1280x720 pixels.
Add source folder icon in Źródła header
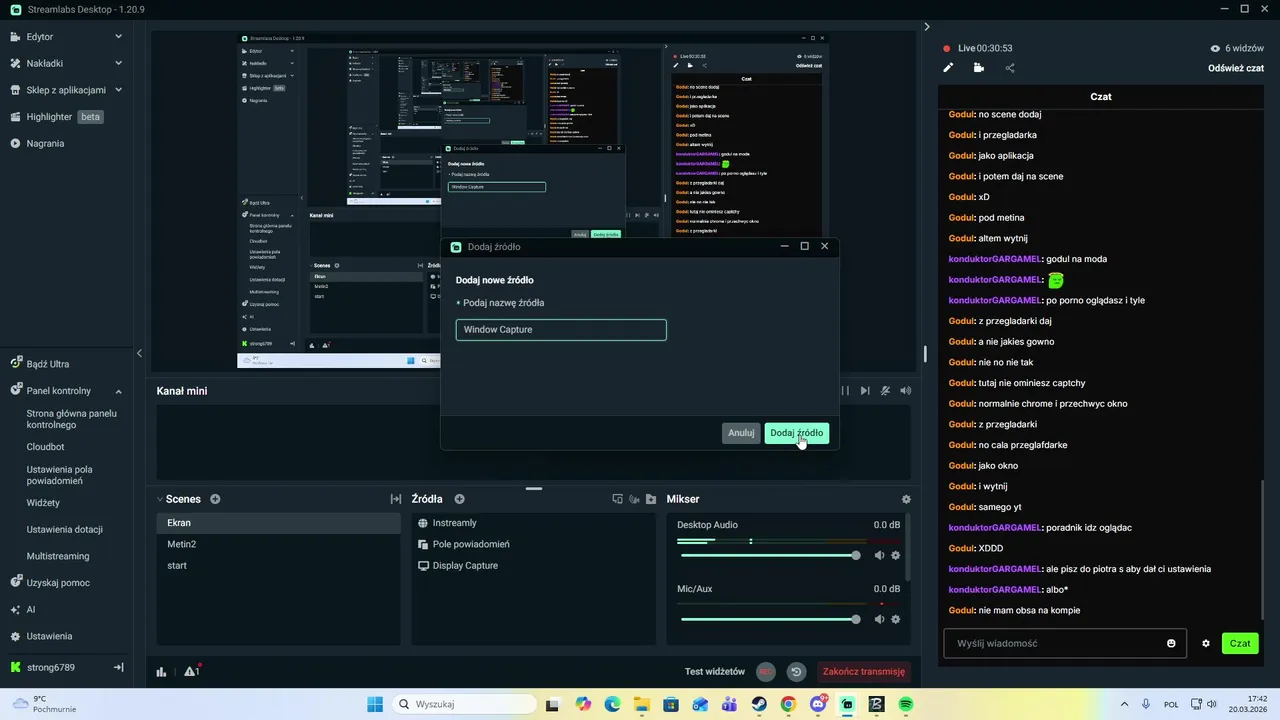[651, 499]
